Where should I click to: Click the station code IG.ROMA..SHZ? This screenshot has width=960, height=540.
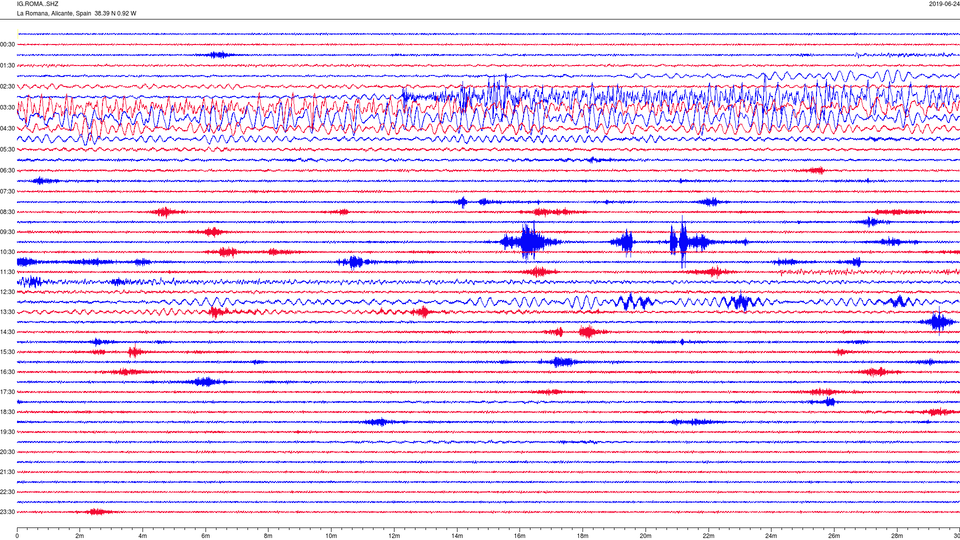coord(37,4)
